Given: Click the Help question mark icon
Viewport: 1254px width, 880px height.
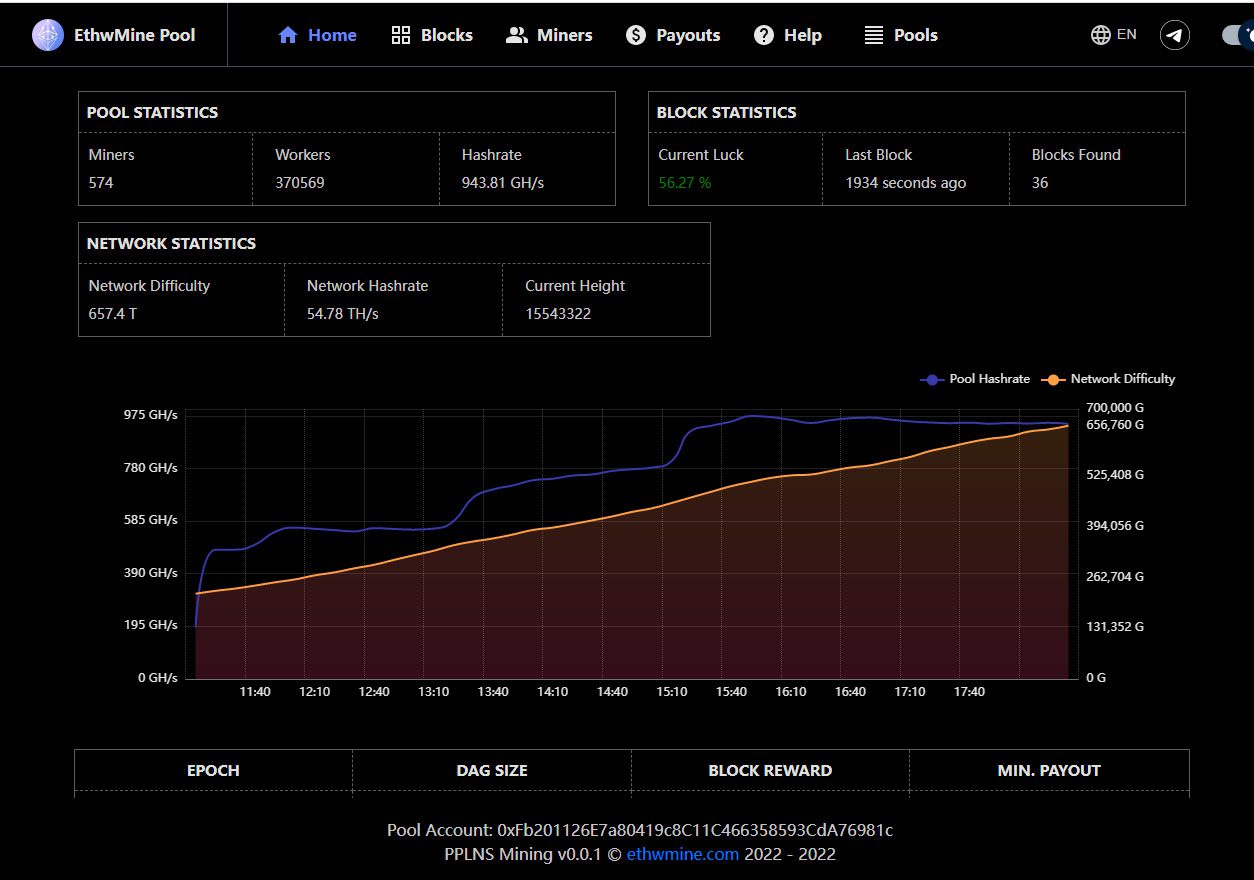Looking at the screenshot, I should (761, 34).
